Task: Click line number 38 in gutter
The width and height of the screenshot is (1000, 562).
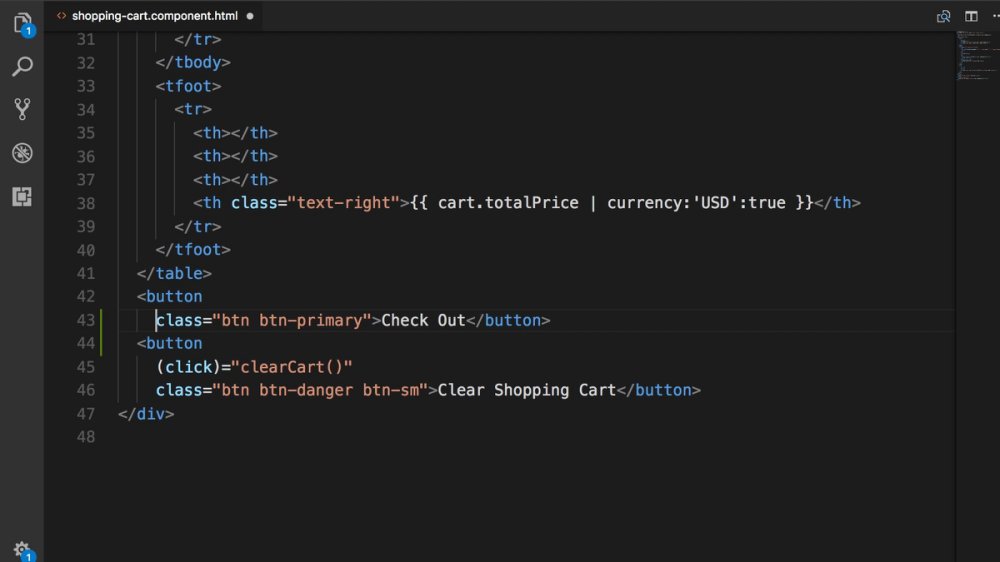Action: click(85, 203)
